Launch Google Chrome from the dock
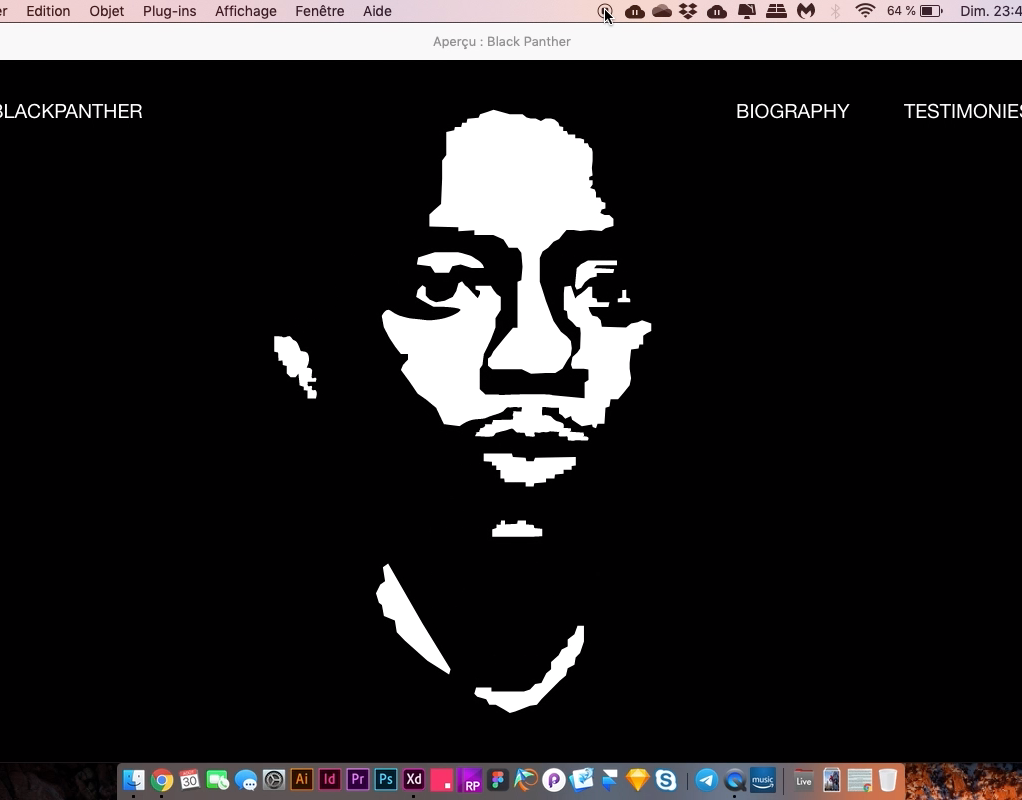The height and width of the screenshot is (800, 1022). (162, 780)
